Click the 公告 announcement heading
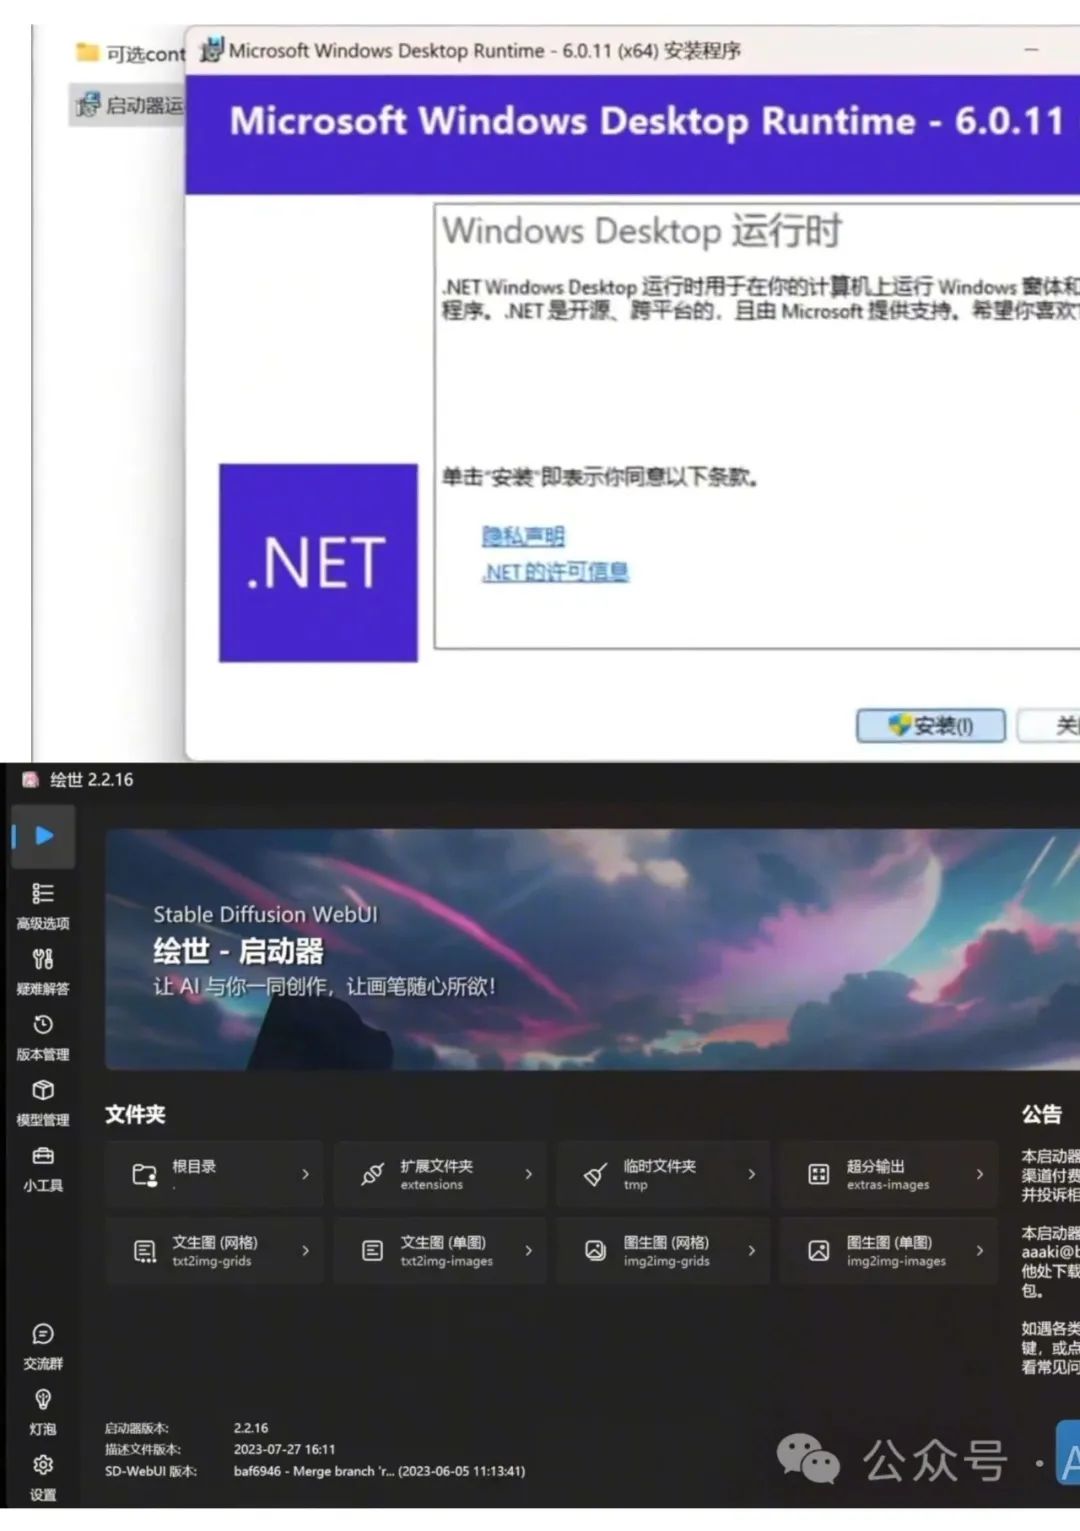 tap(1041, 1114)
